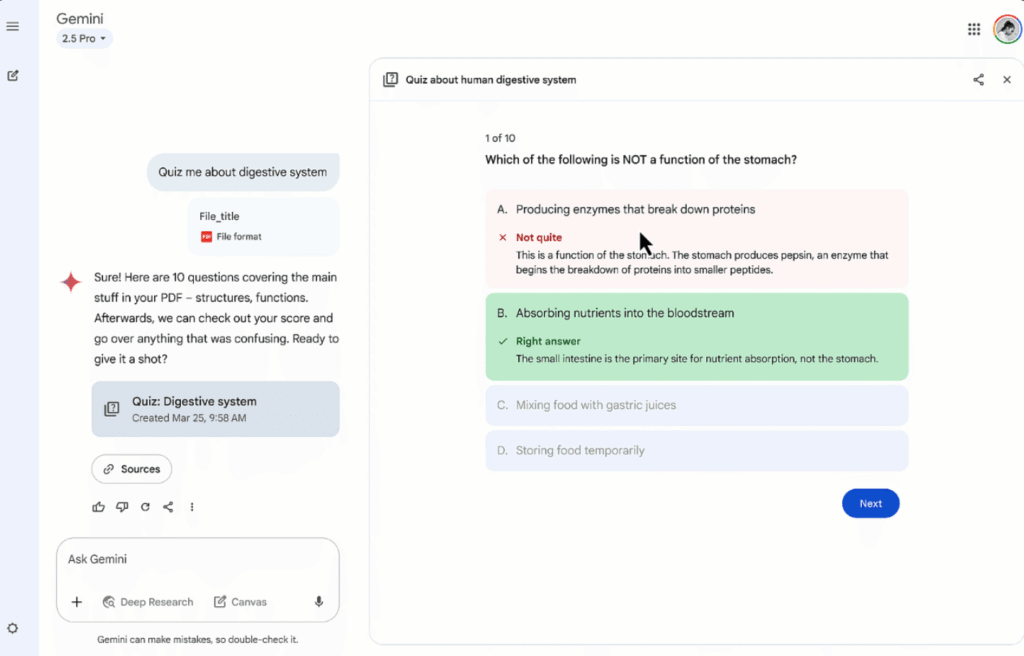Choose answer C mixing food with gastric juices
This screenshot has height=656, width=1024.
(x=697, y=405)
